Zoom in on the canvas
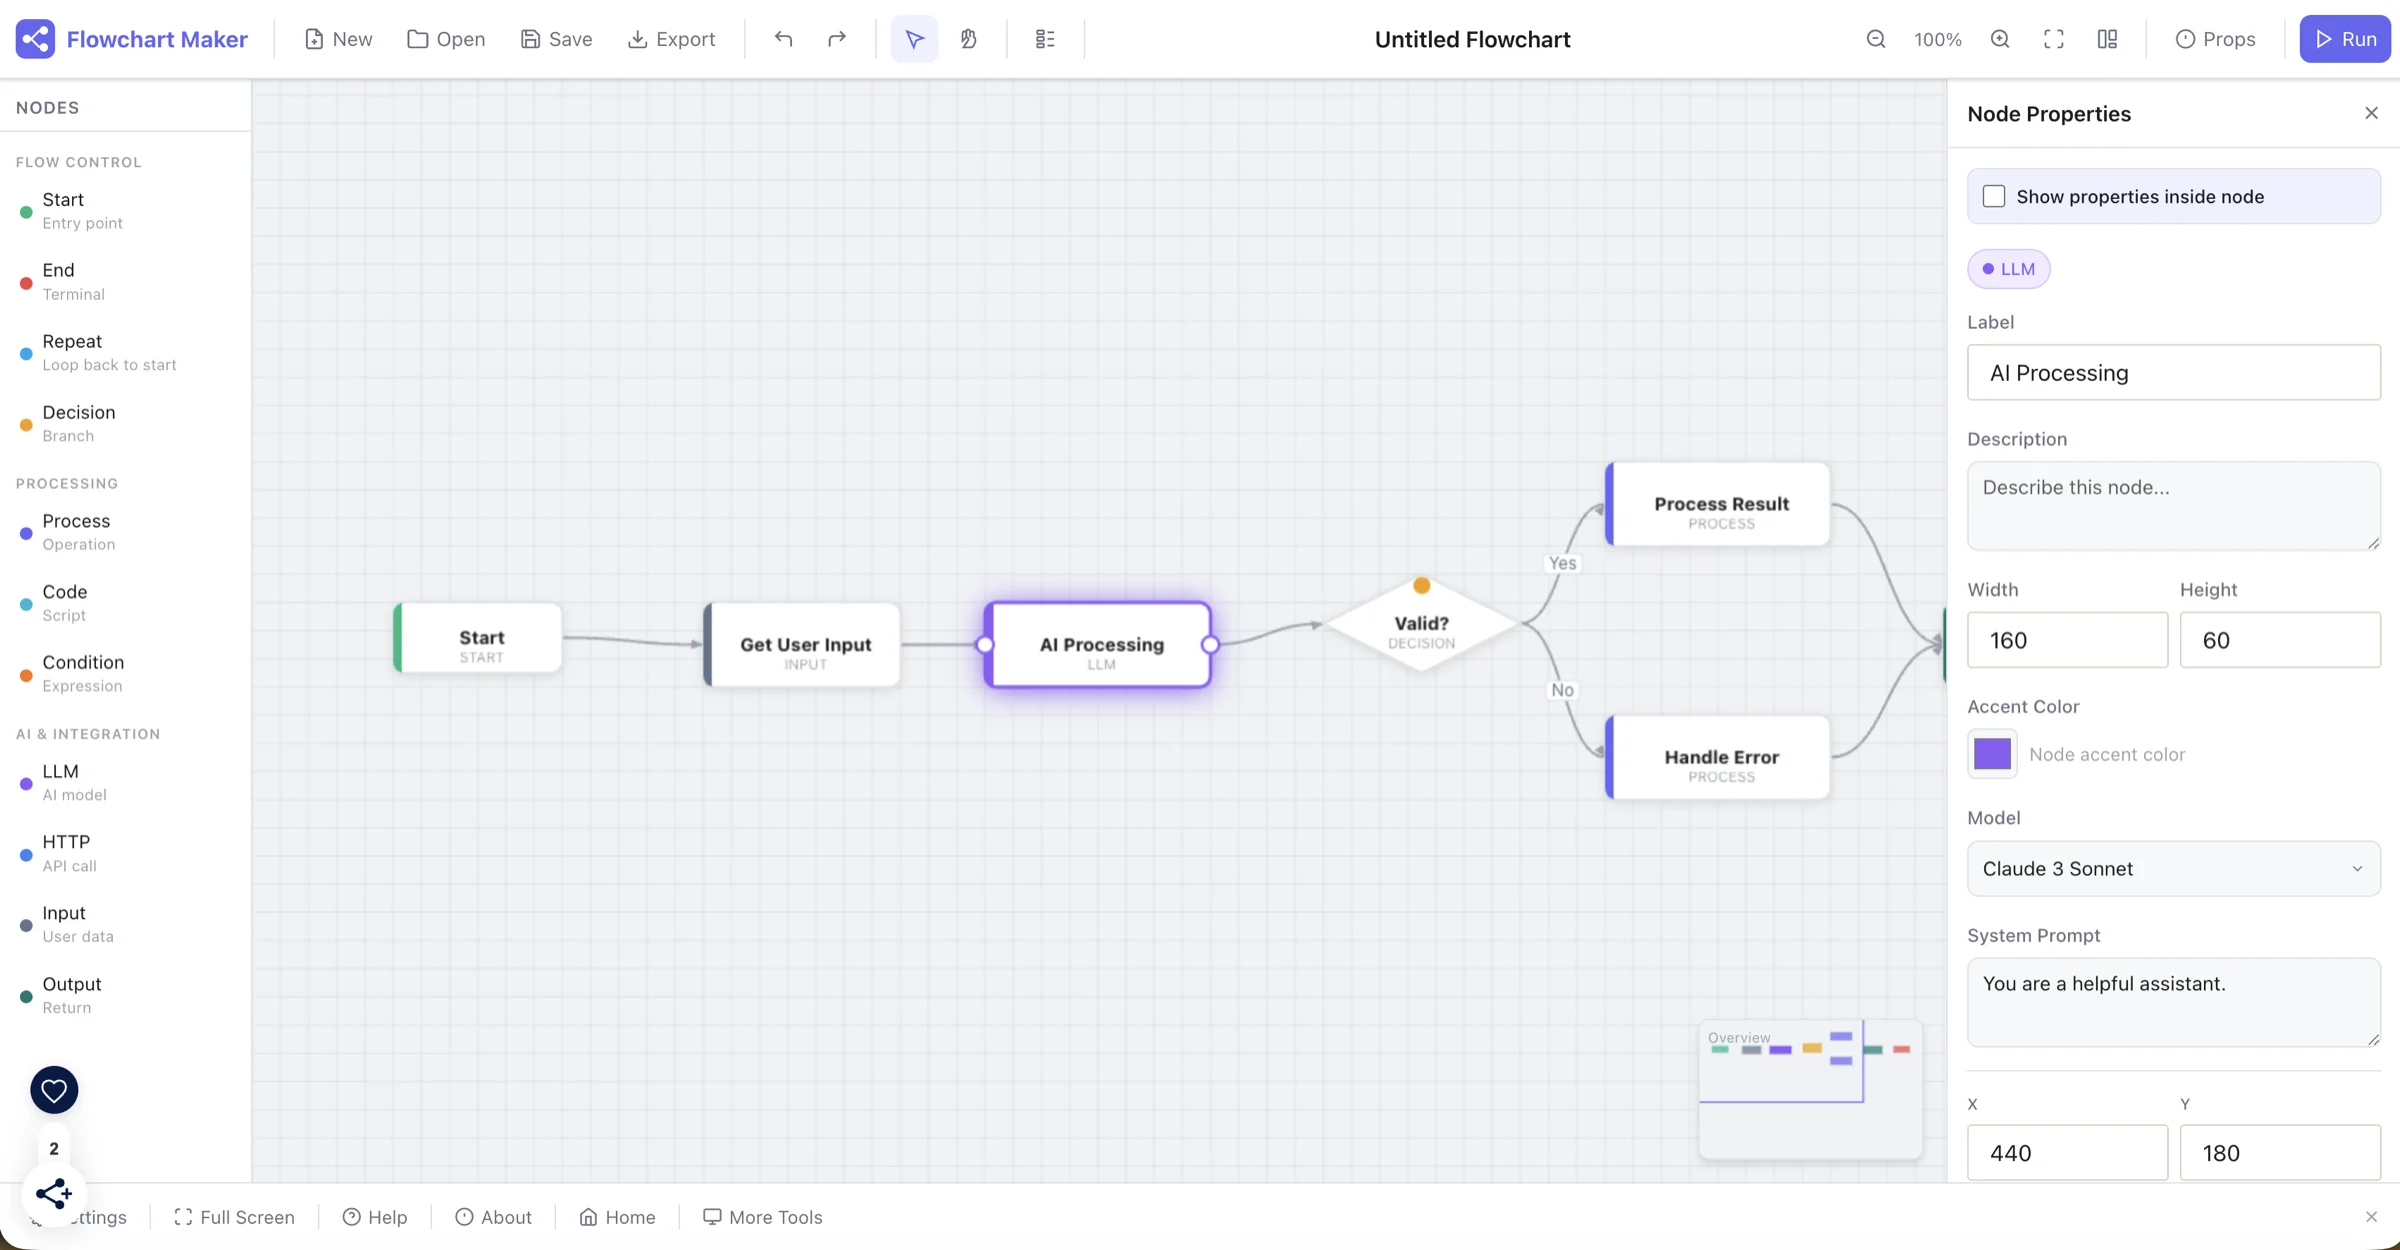 [x=2000, y=39]
